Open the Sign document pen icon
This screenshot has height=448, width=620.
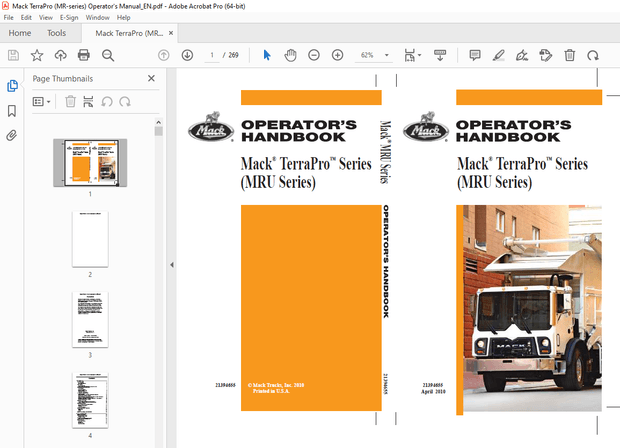[522, 55]
